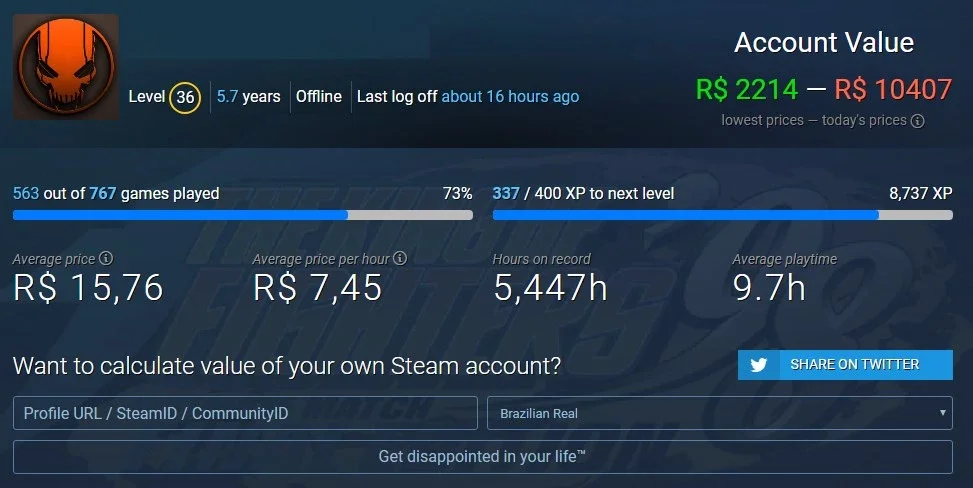Screen dimensions: 973x488
Task: Click the XP to next level progress bar
Action: click(722, 215)
